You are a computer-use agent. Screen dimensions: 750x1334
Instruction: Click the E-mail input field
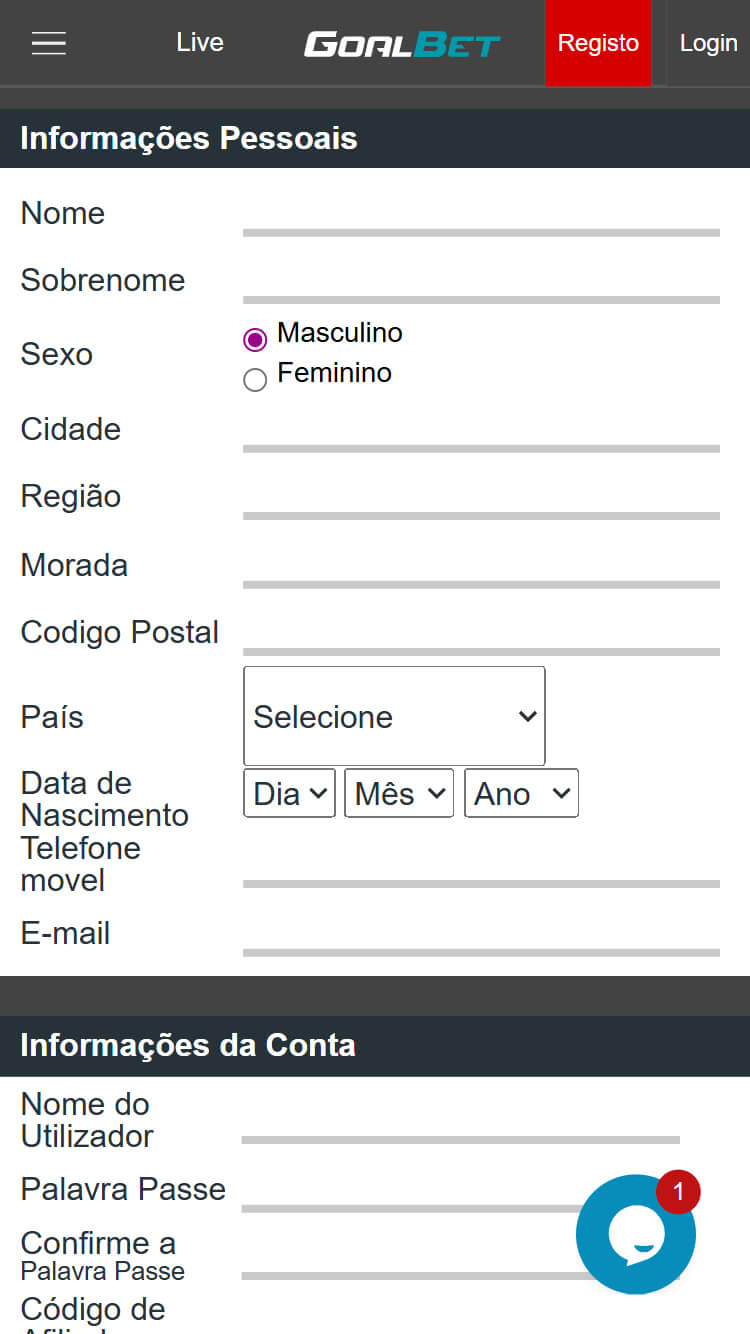pyautogui.click(x=481, y=936)
